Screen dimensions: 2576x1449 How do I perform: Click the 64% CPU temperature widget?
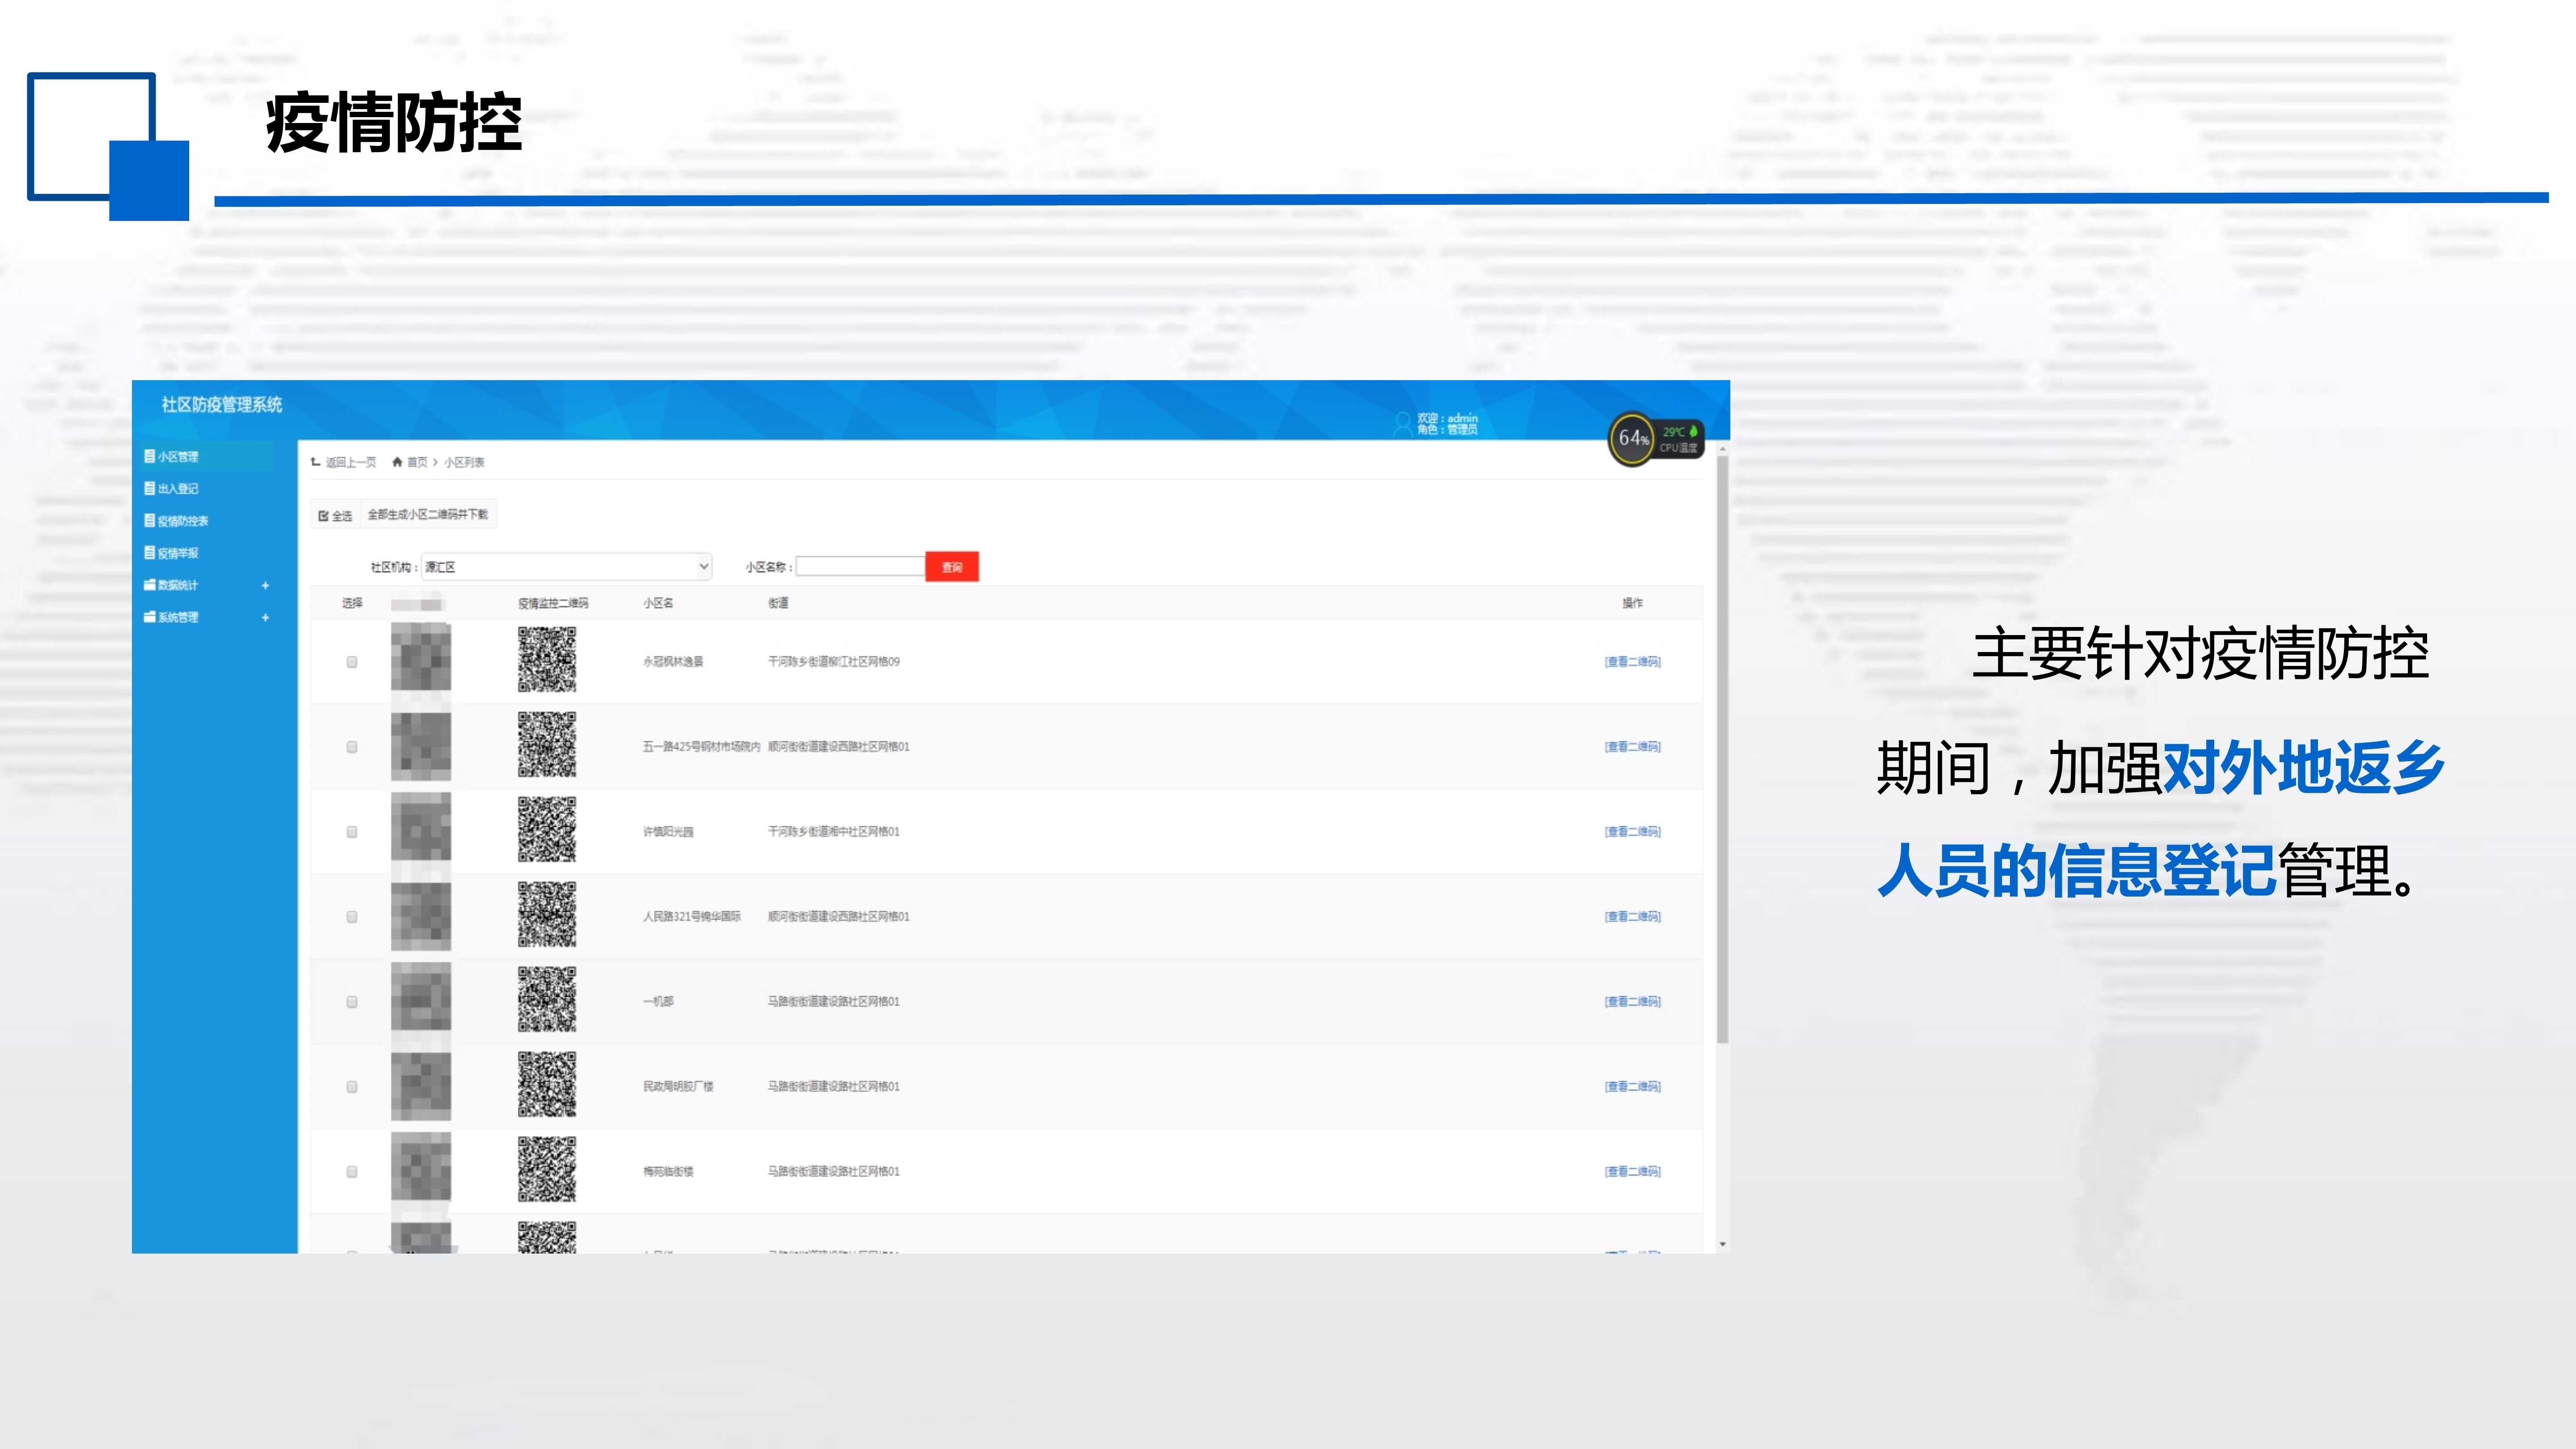tap(1655, 439)
